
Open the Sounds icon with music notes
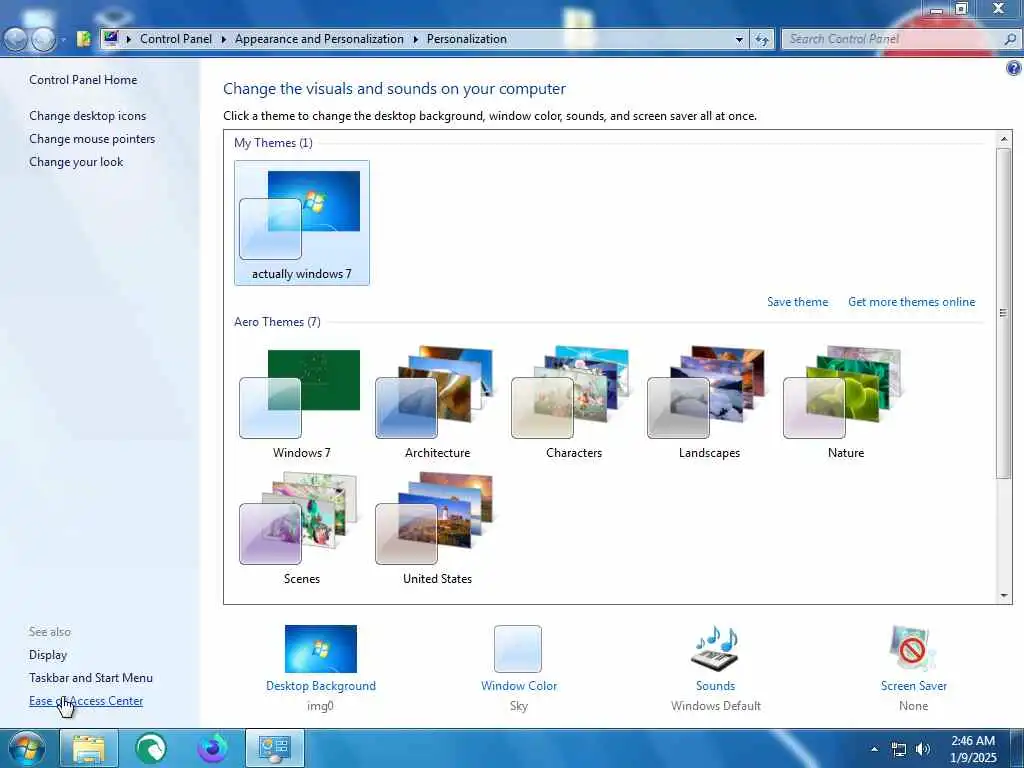pyautogui.click(x=715, y=648)
